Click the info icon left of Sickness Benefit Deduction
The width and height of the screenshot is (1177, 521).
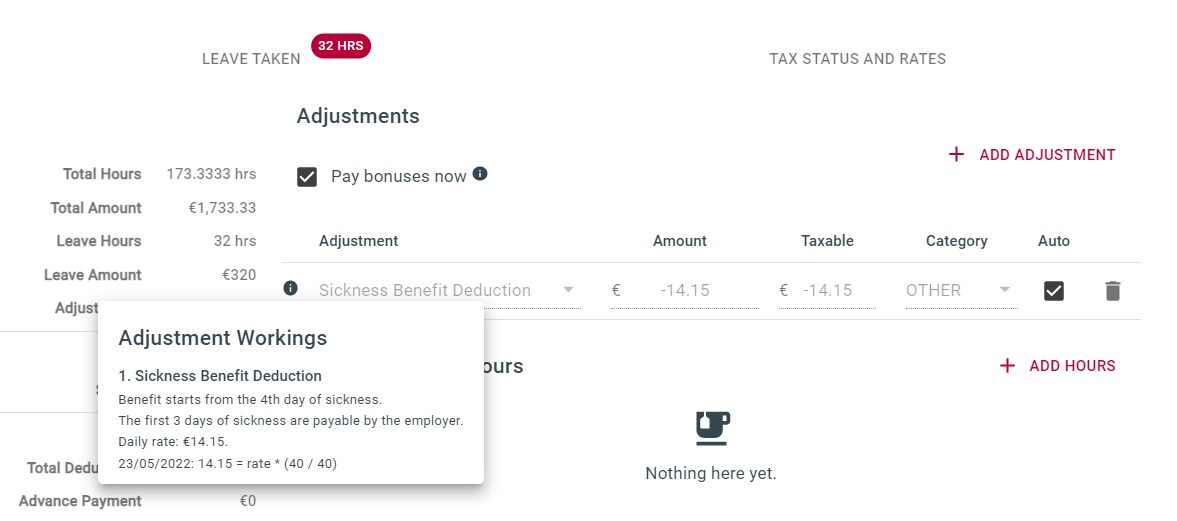coord(290,288)
